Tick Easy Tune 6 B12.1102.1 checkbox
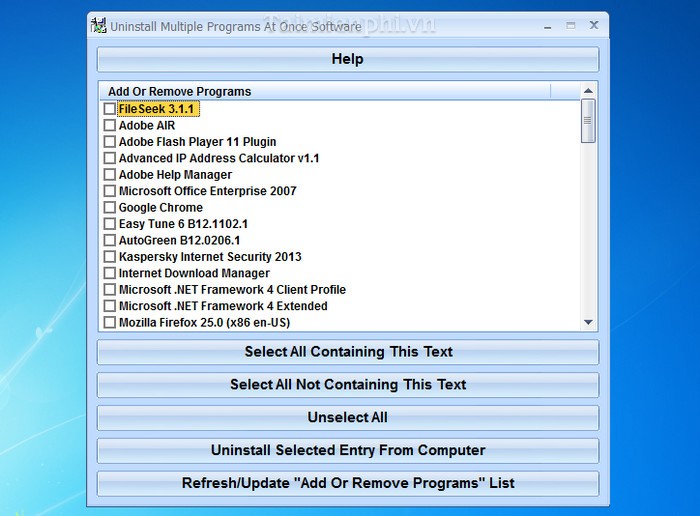This screenshot has width=700, height=516. 109,224
